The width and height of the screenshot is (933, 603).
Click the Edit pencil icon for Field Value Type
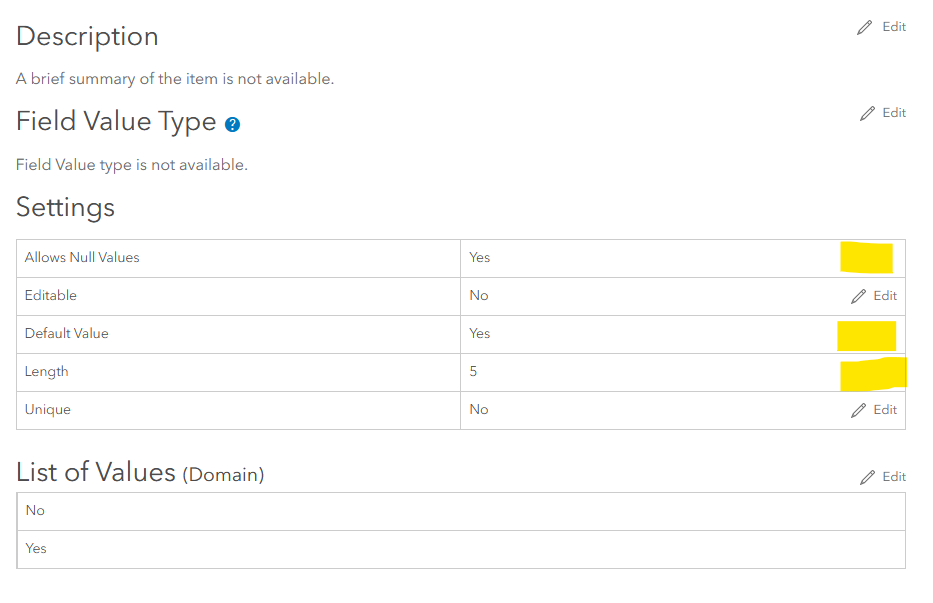click(x=865, y=112)
